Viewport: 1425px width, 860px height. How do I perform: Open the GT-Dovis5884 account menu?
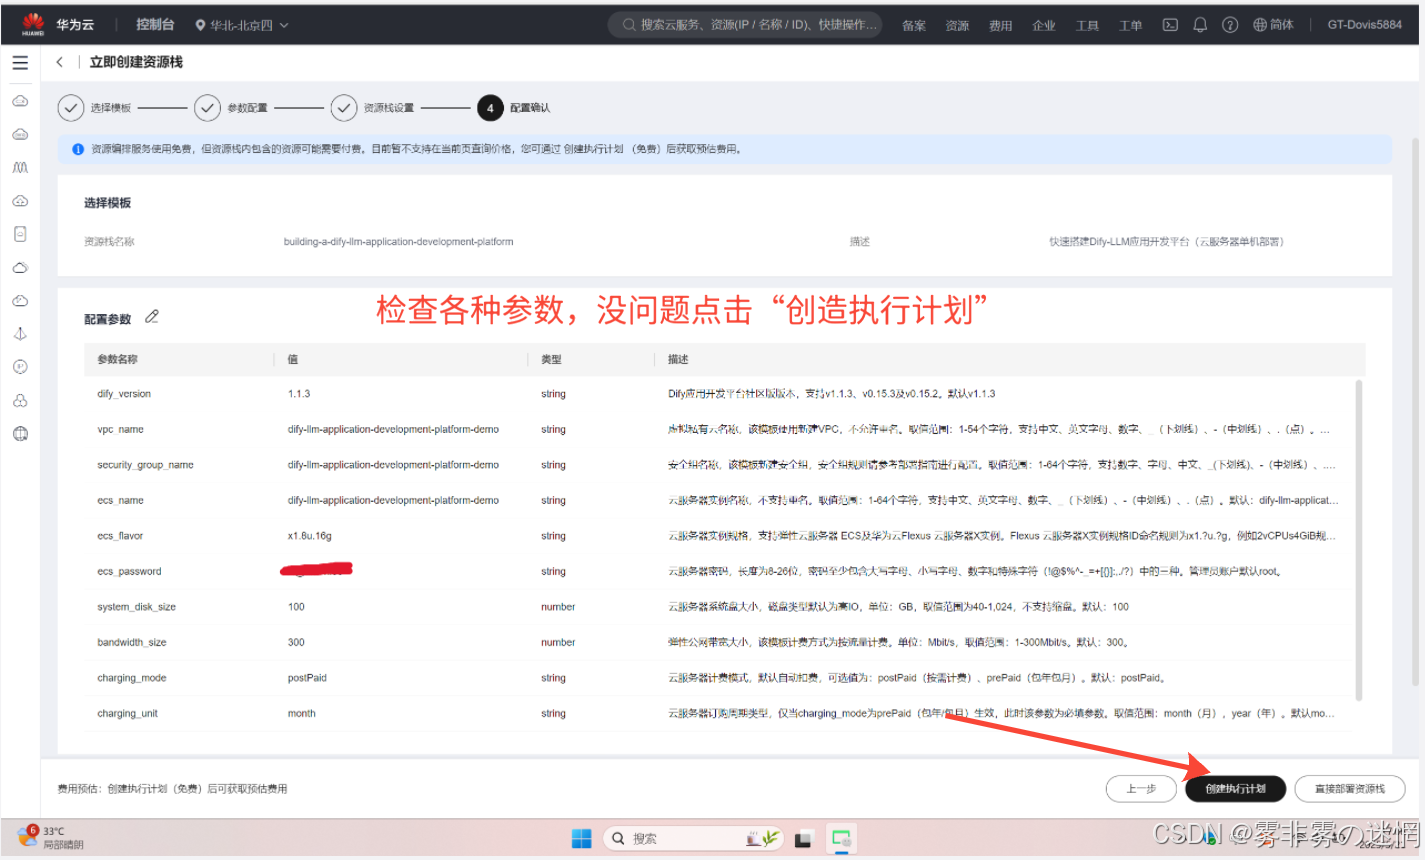[x=1364, y=25]
